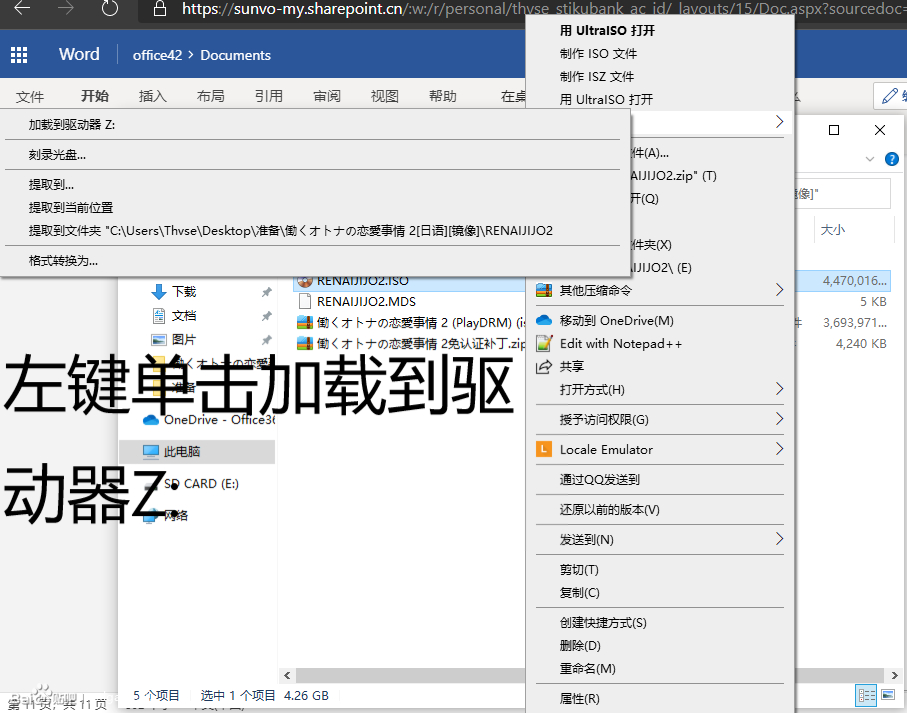Click the Notepad++ icon in context menu
Screen dimensions: 907x713
coord(544,343)
